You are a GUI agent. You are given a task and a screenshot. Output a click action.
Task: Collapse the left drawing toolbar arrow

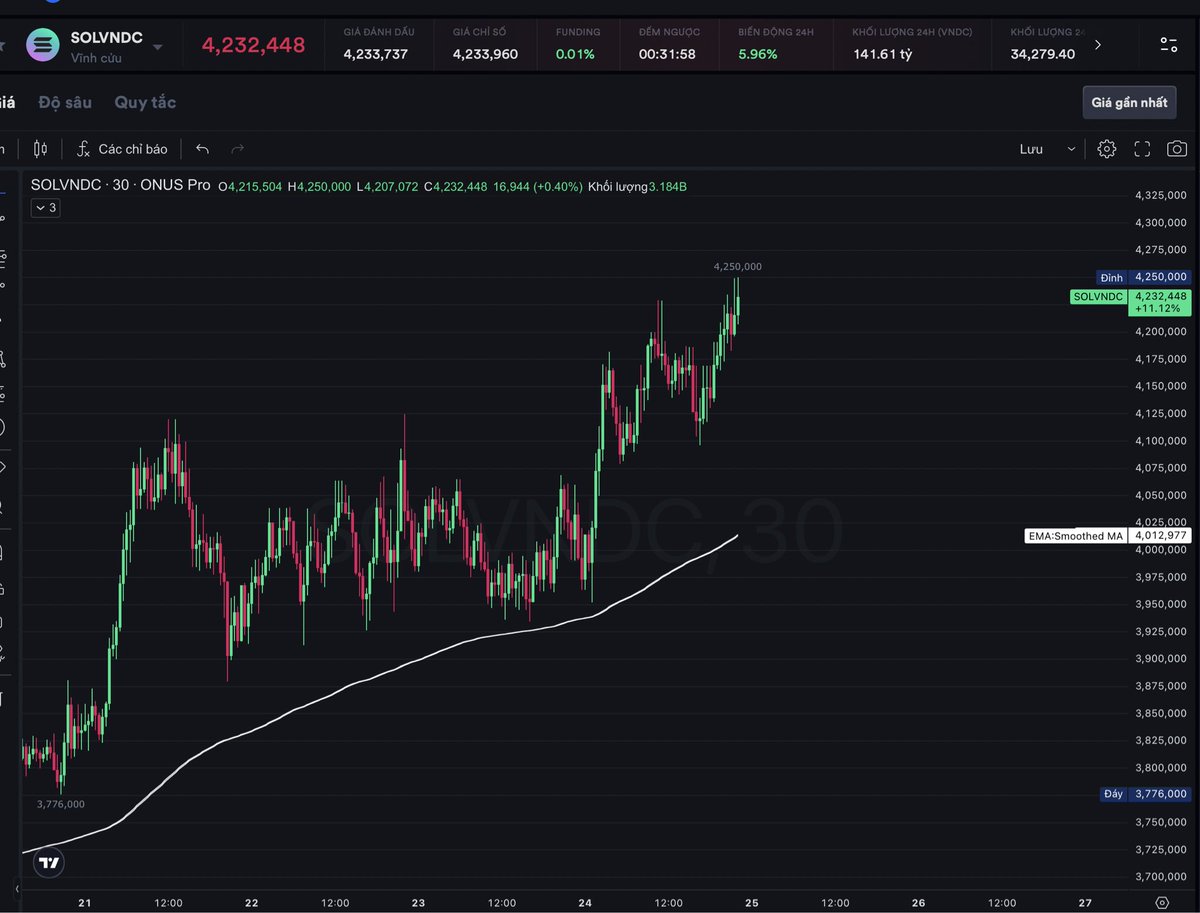coord(16,887)
